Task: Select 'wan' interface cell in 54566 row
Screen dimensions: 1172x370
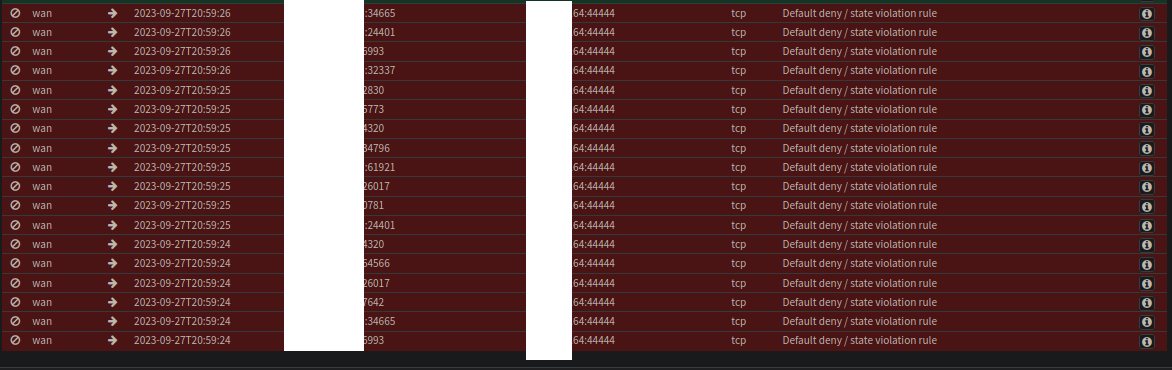Action: pyautogui.click(x=42, y=263)
